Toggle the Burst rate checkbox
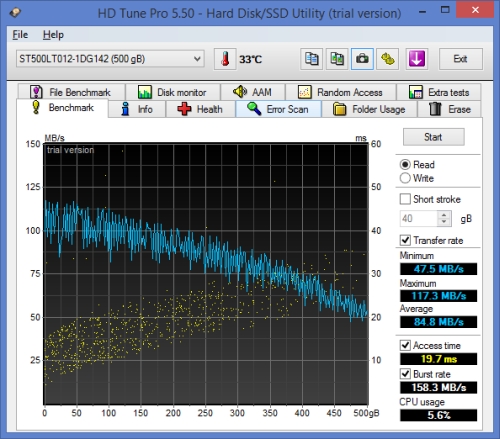The height and width of the screenshot is (439, 500). tap(405, 374)
